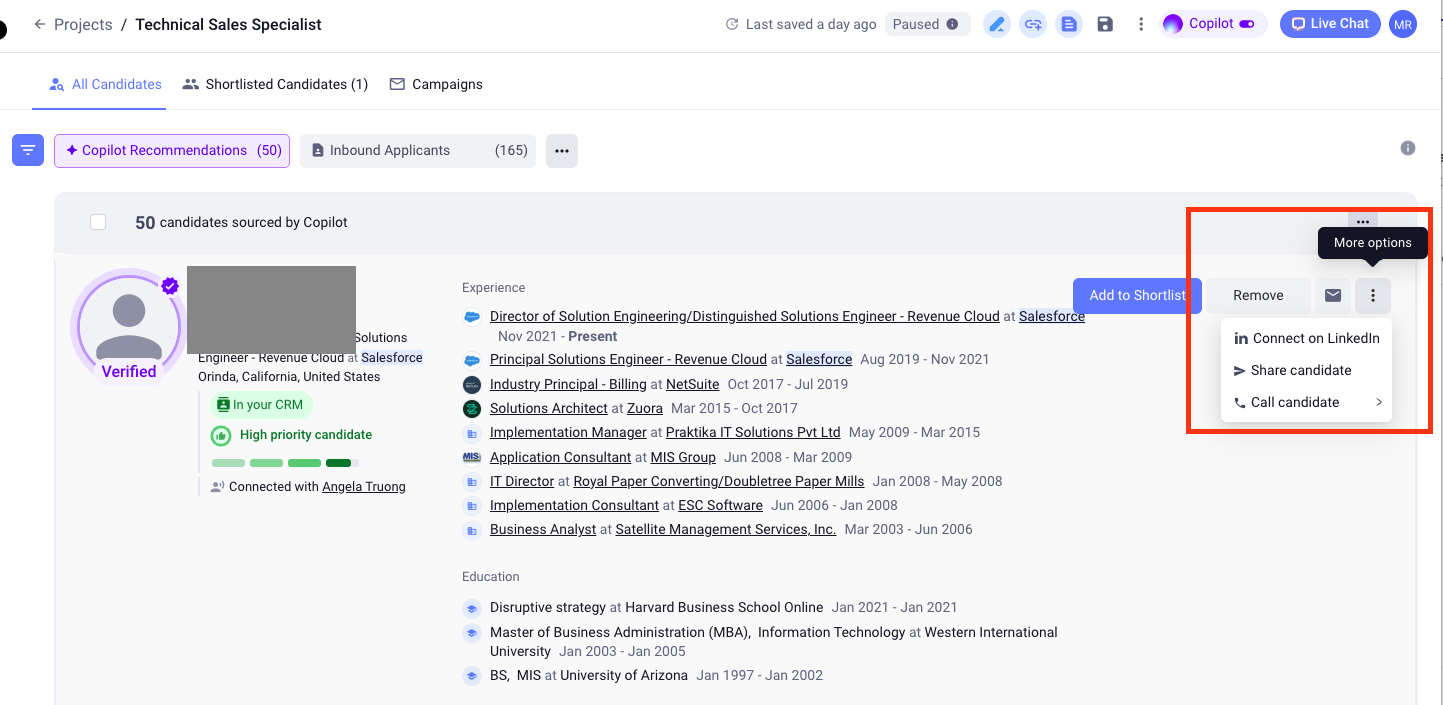Click graduation icon beside BS, MIS entry
Screen dimensions: 1443x705
(472, 676)
